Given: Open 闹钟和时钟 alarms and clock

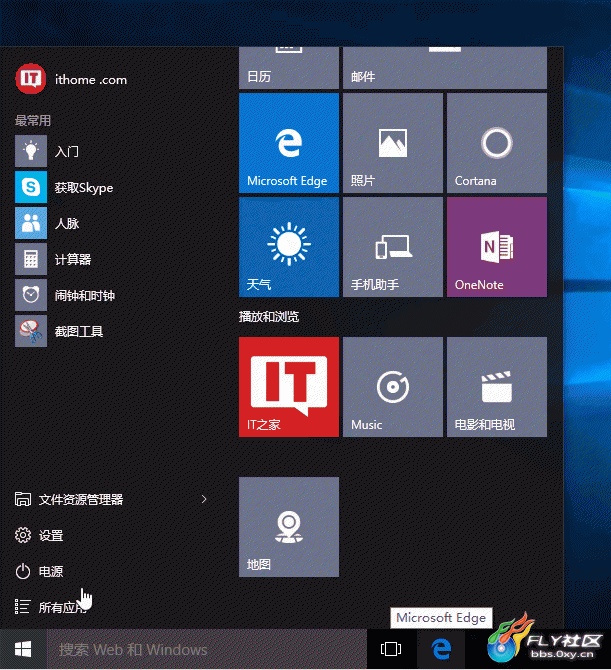Looking at the screenshot, I should [65, 295].
